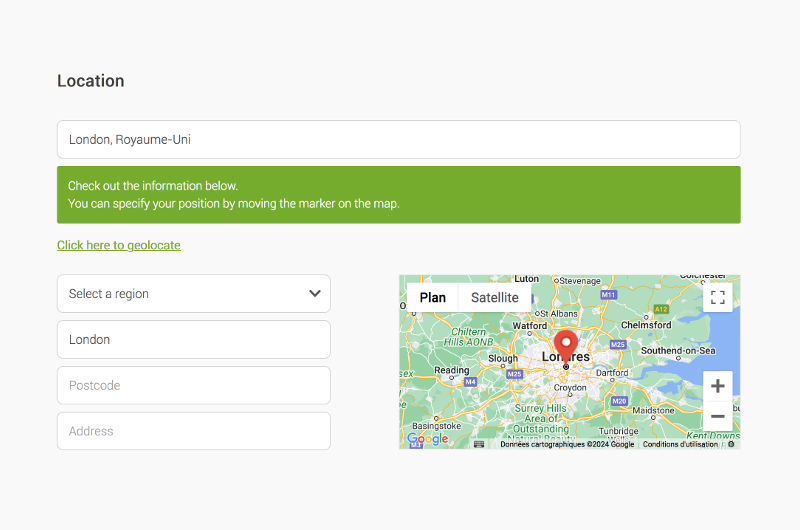Zoom in on the map

click(x=717, y=386)
